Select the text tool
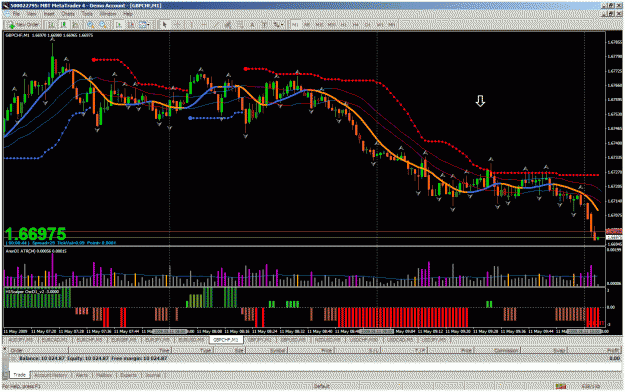The image size is (625, 392). pyautogui.click(x=252, y=25)
